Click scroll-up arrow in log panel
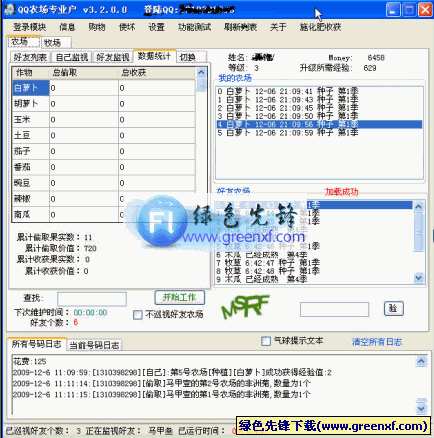The width and height of the screenshot is (434, 438). point(421,361)
